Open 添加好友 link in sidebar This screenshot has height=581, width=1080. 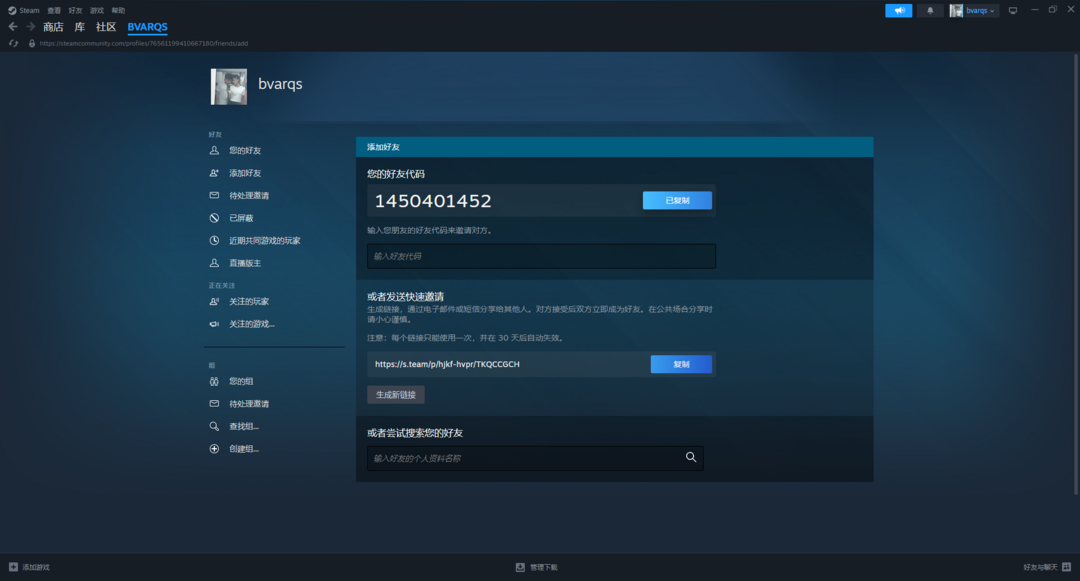(x=245, y=173)
